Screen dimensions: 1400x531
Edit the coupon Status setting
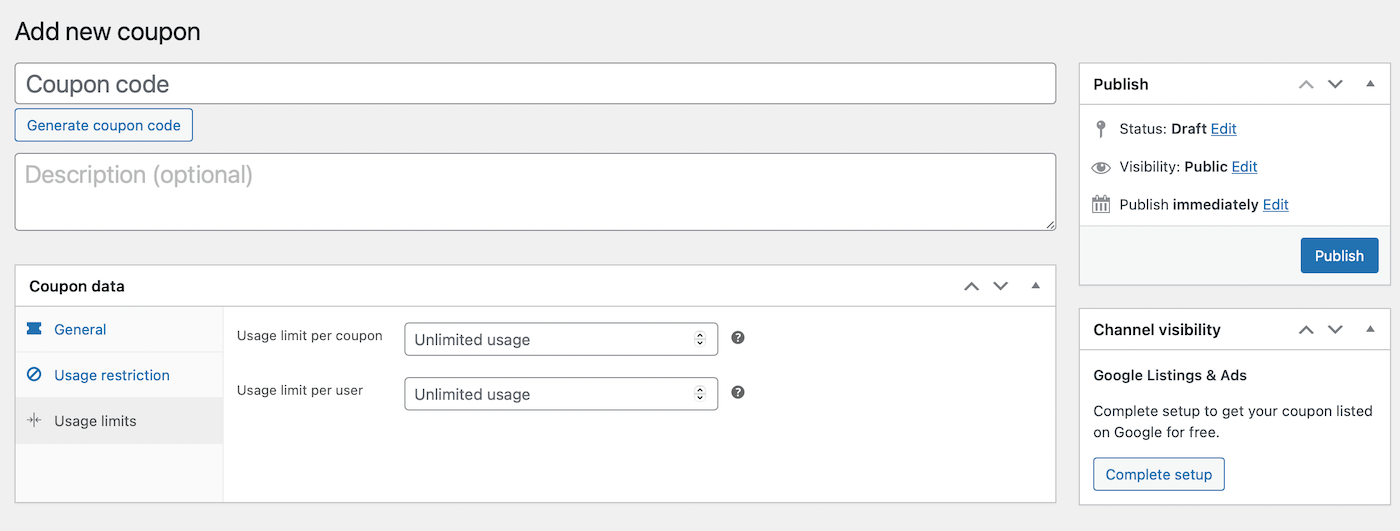(x=1223, y=129)
